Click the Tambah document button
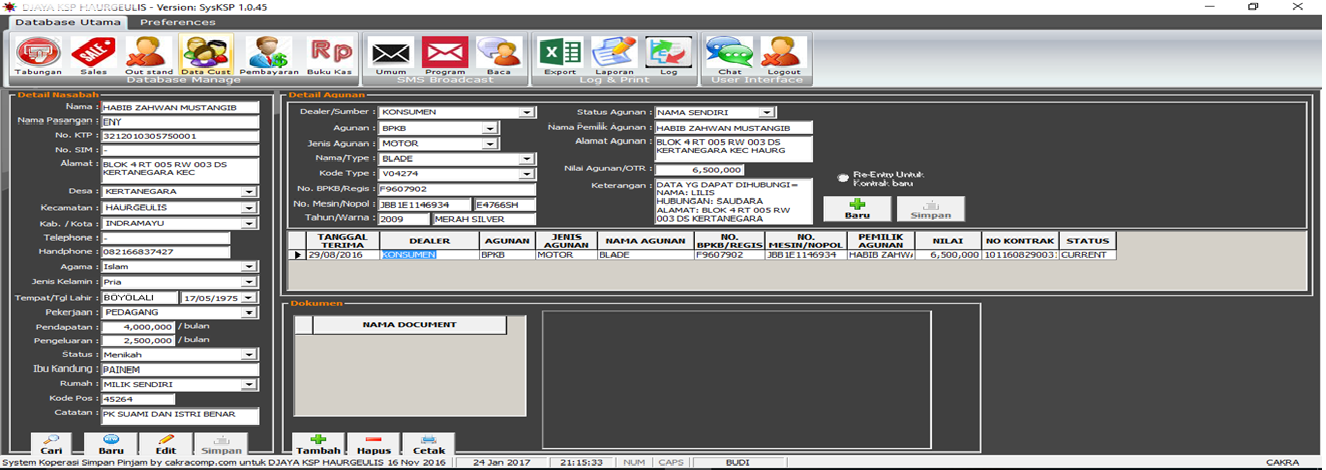The height and width of the screenshot is (470, 1326). pyautogui.click(x=318, y=444)
